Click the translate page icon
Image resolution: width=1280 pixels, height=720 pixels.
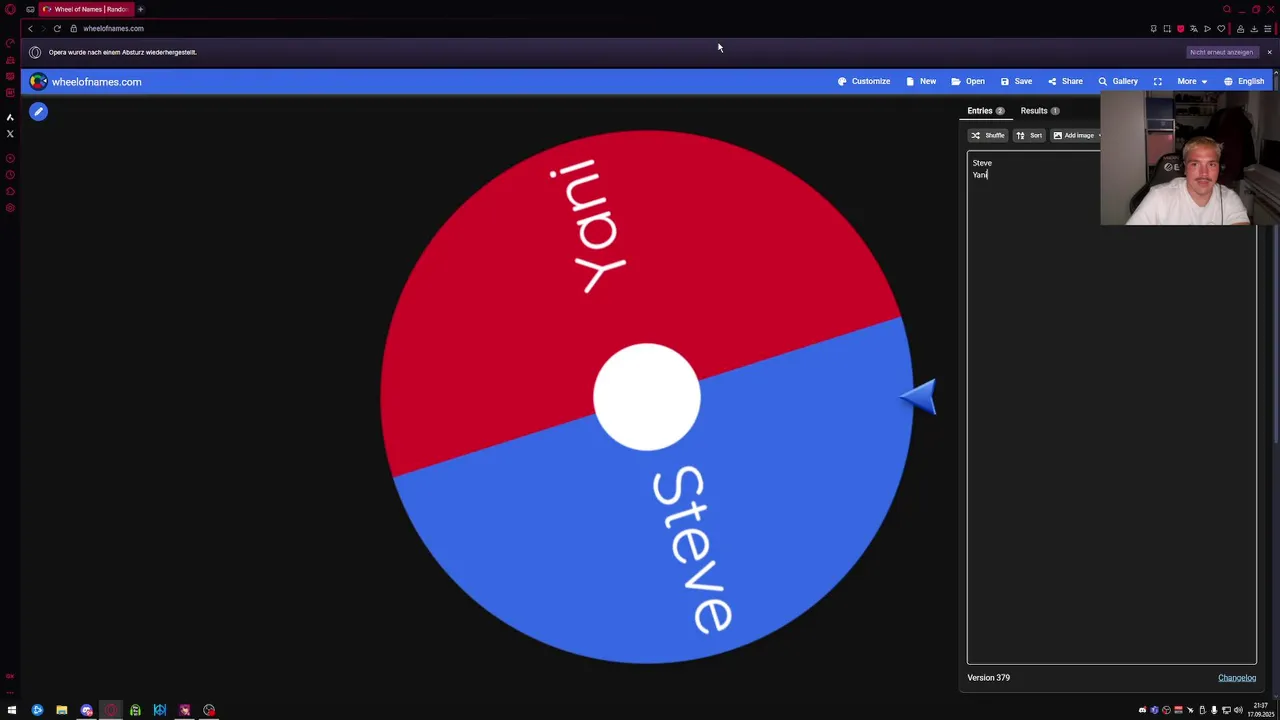pyautogui.click(x=1193, y=29)
